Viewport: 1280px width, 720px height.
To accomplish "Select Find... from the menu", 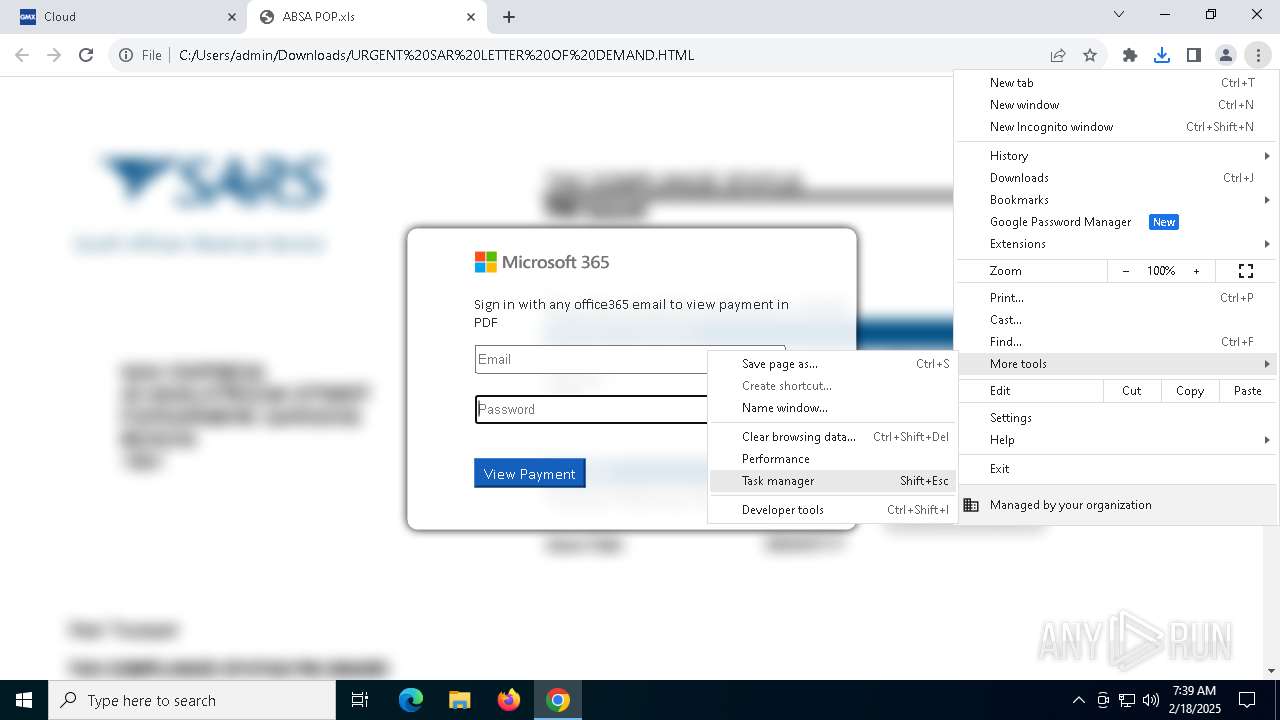I will pyautogui.click(x=1116, y=342).
